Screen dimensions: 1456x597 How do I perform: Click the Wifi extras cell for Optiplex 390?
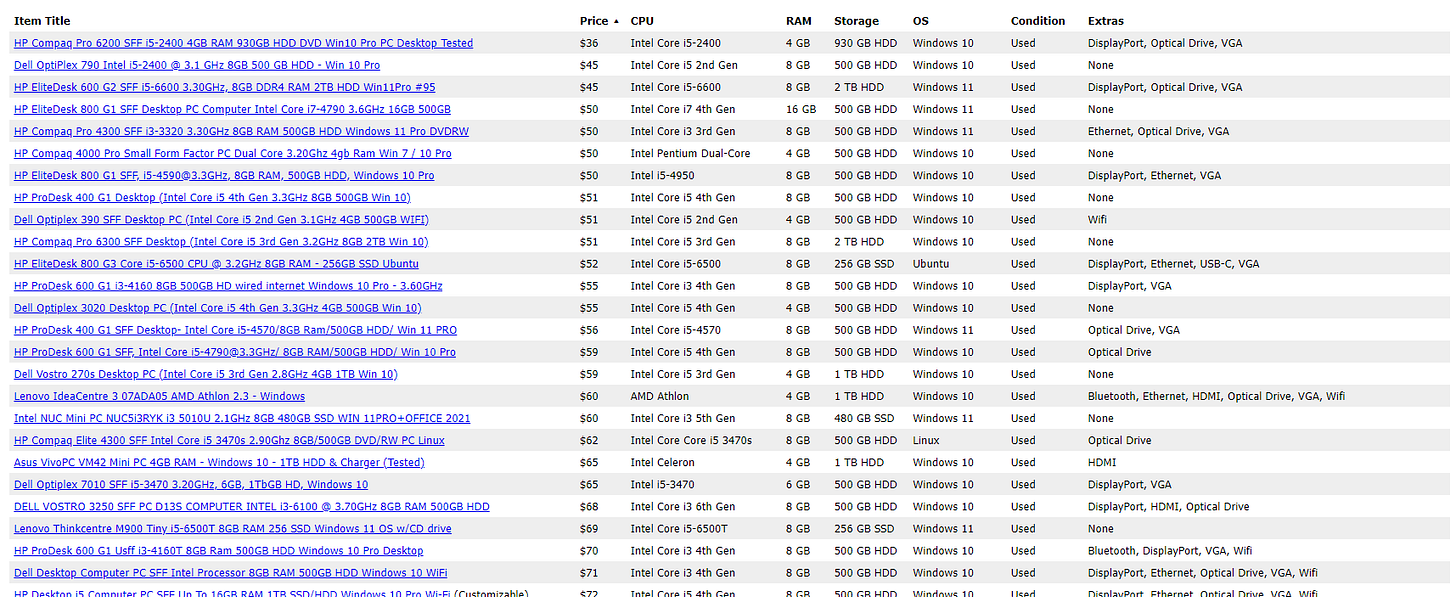coord(1098,219)
